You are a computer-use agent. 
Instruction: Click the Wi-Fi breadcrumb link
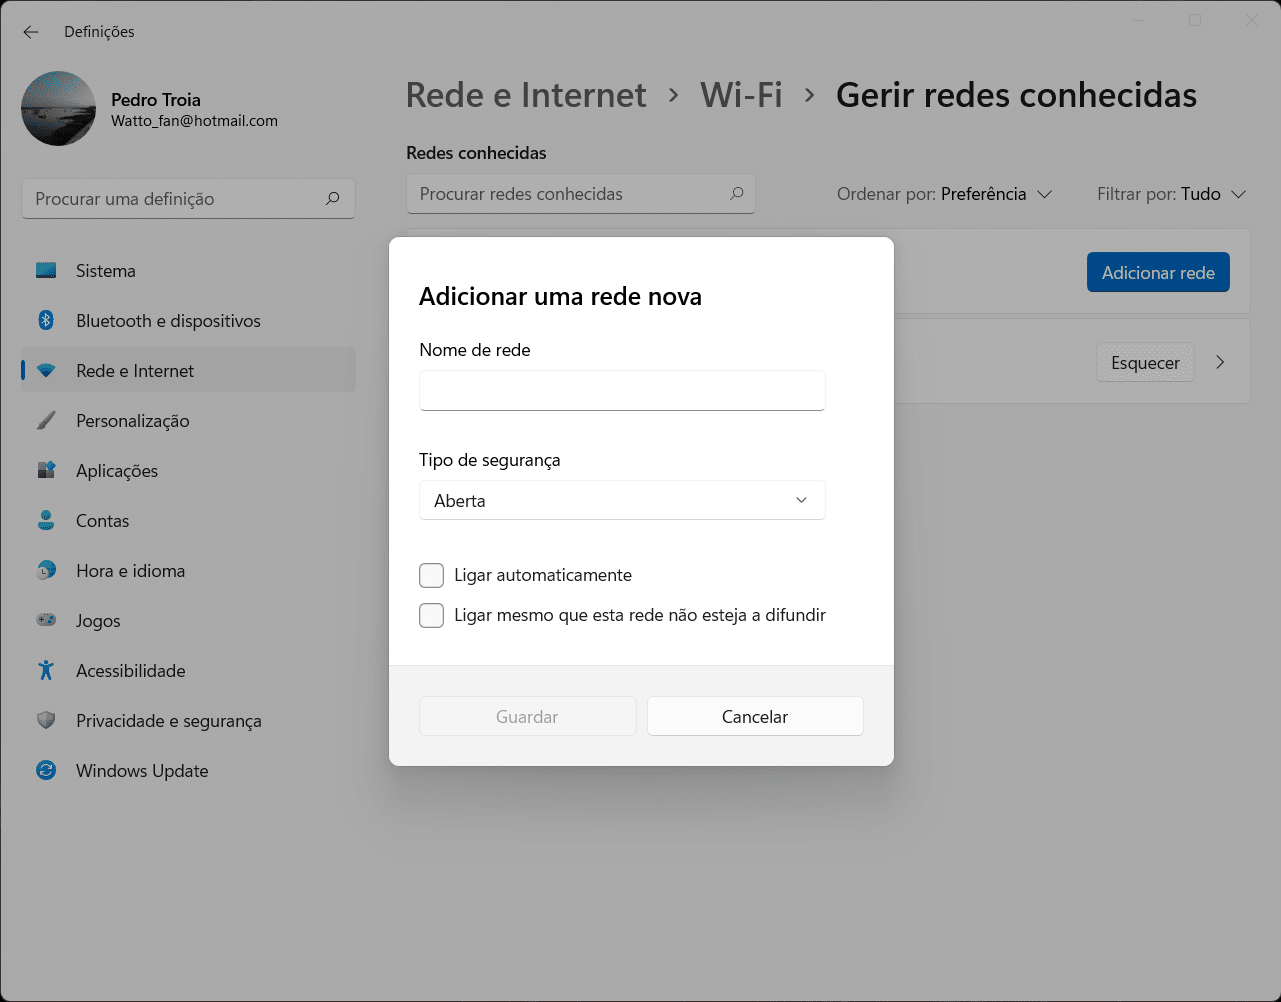[x=741, y=95]
